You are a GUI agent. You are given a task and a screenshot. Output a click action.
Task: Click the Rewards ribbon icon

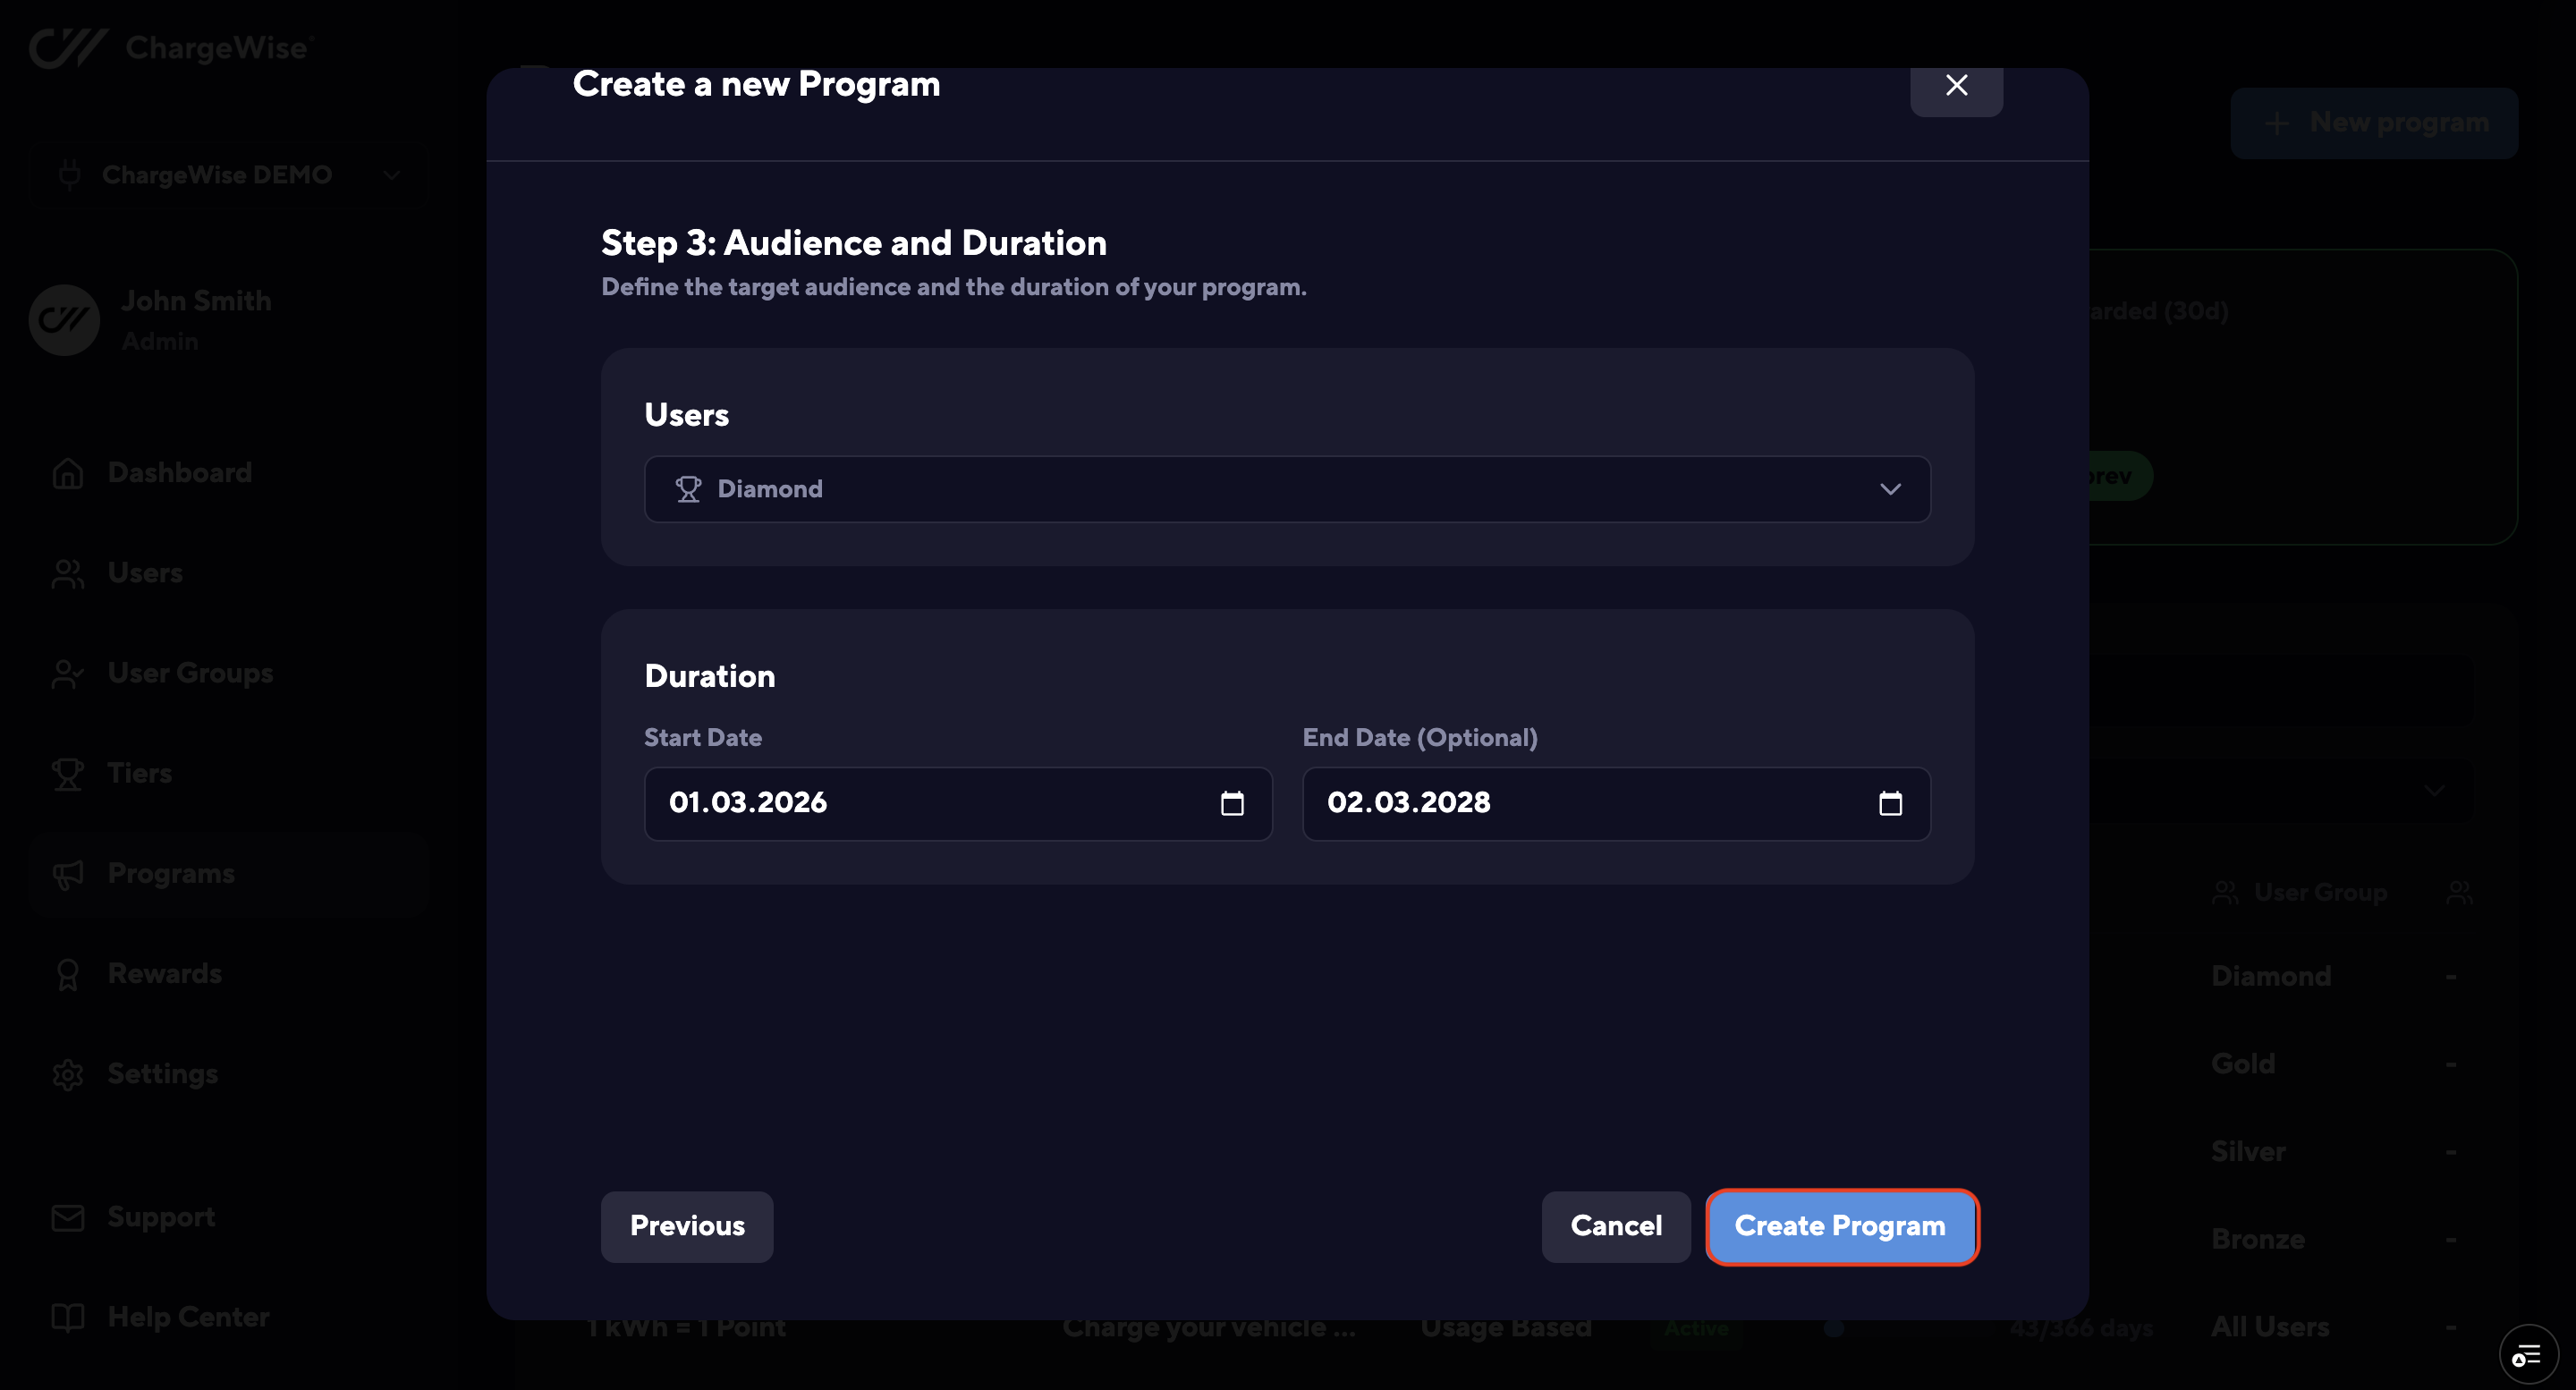[x=68, y=974]
